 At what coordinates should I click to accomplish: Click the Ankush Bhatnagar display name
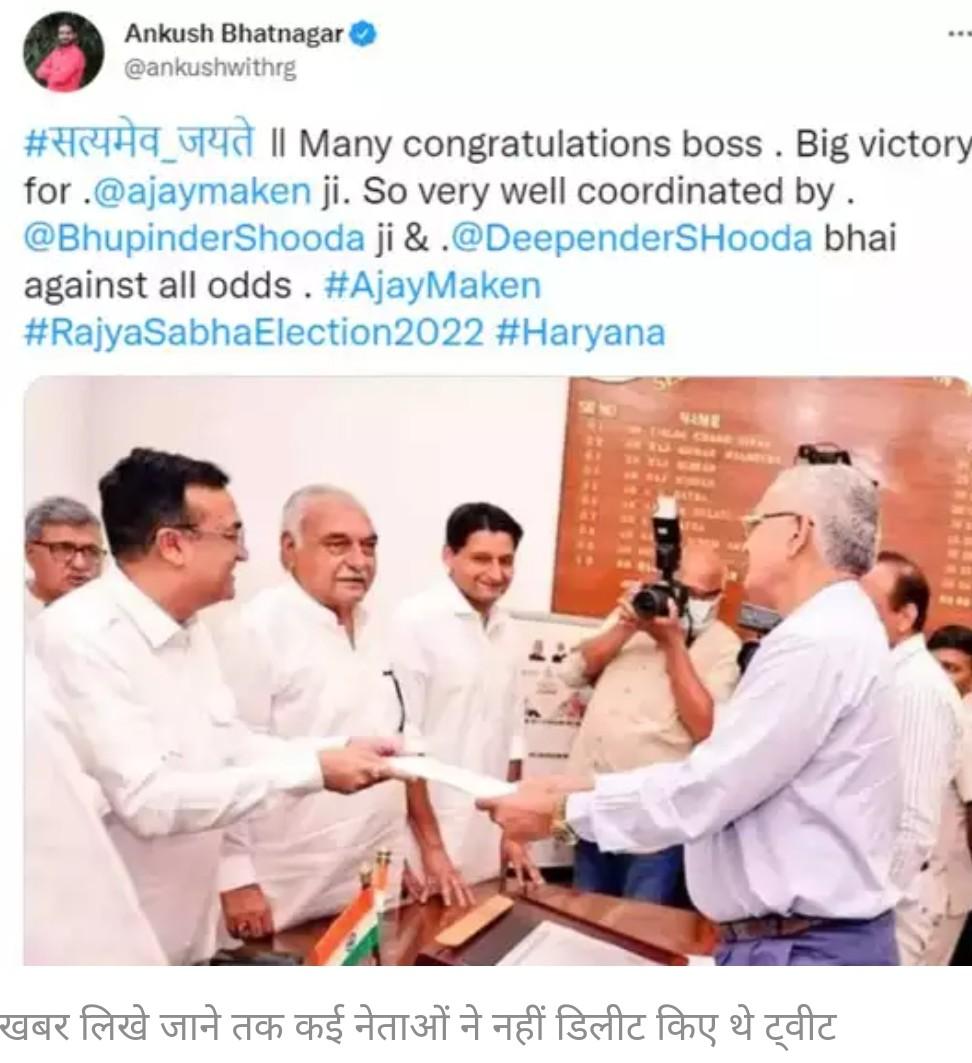(234, 34)
